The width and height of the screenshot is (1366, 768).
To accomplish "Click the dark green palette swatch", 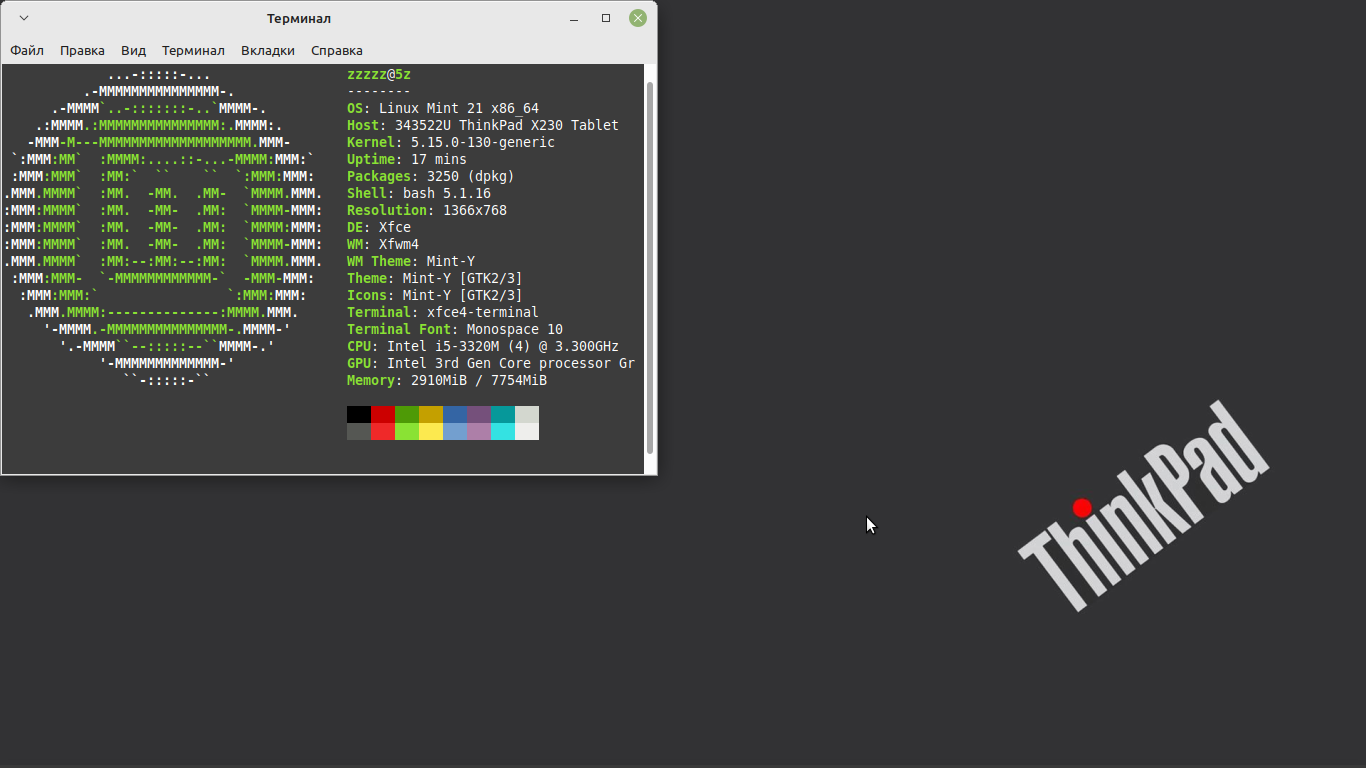I will 407,414.
